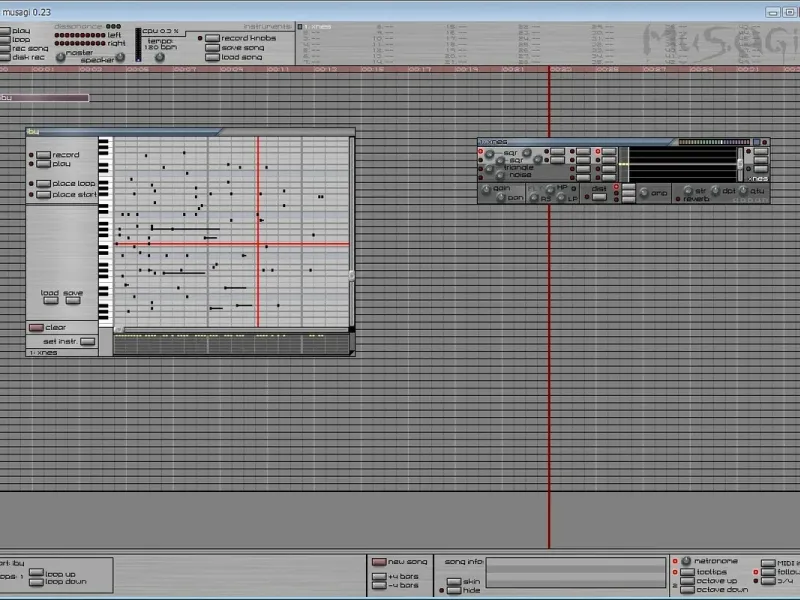This screenshot has height=600, width=800.
Task: Click the blue square icon in the xnes title bar
Action: [x=757, y=142]
